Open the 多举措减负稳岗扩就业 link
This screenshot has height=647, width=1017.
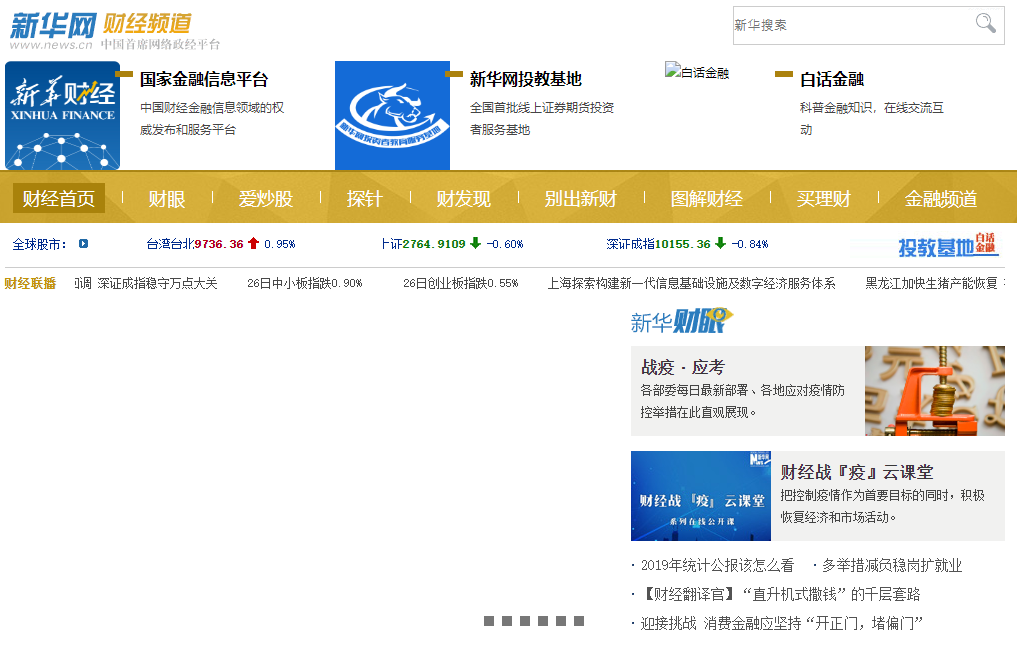coord(892,565)
